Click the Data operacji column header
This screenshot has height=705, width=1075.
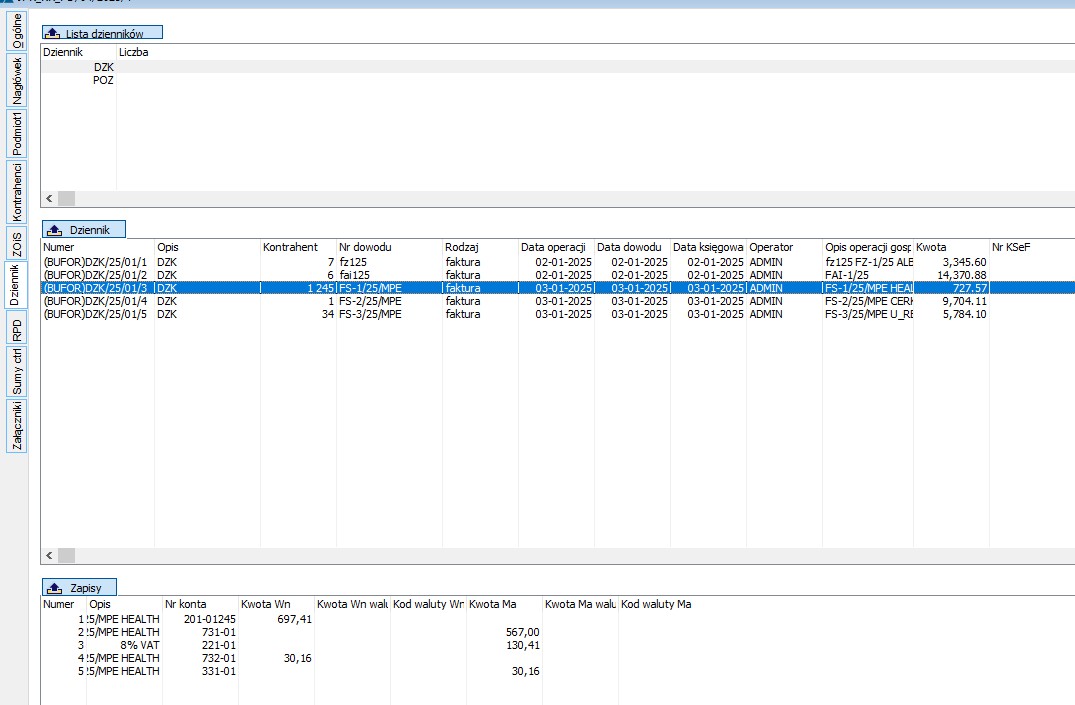(x=553, y=247)
